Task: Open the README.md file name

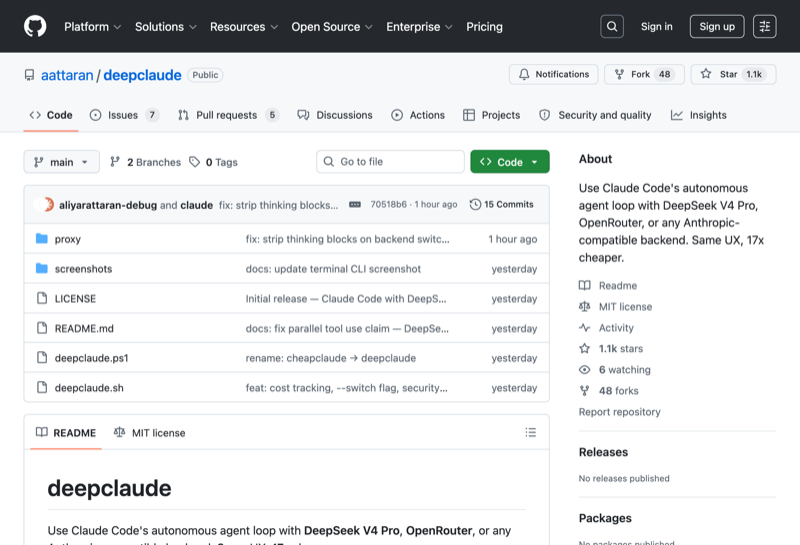Action: pos(84,328)
